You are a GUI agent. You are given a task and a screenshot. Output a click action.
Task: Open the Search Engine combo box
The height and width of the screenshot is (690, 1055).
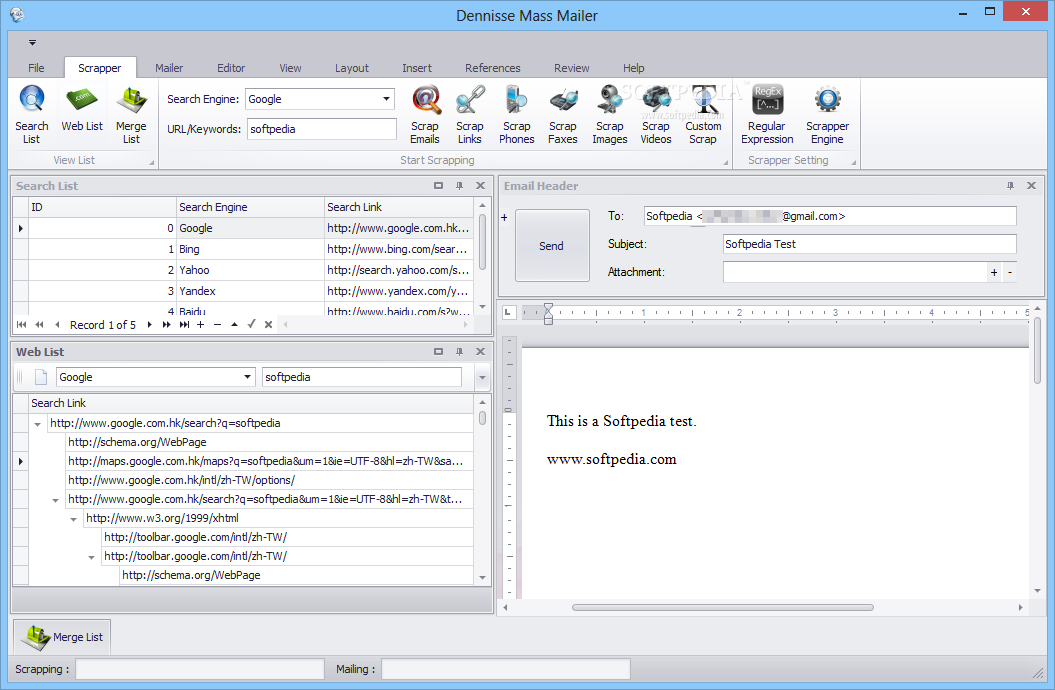coord(386,99)
